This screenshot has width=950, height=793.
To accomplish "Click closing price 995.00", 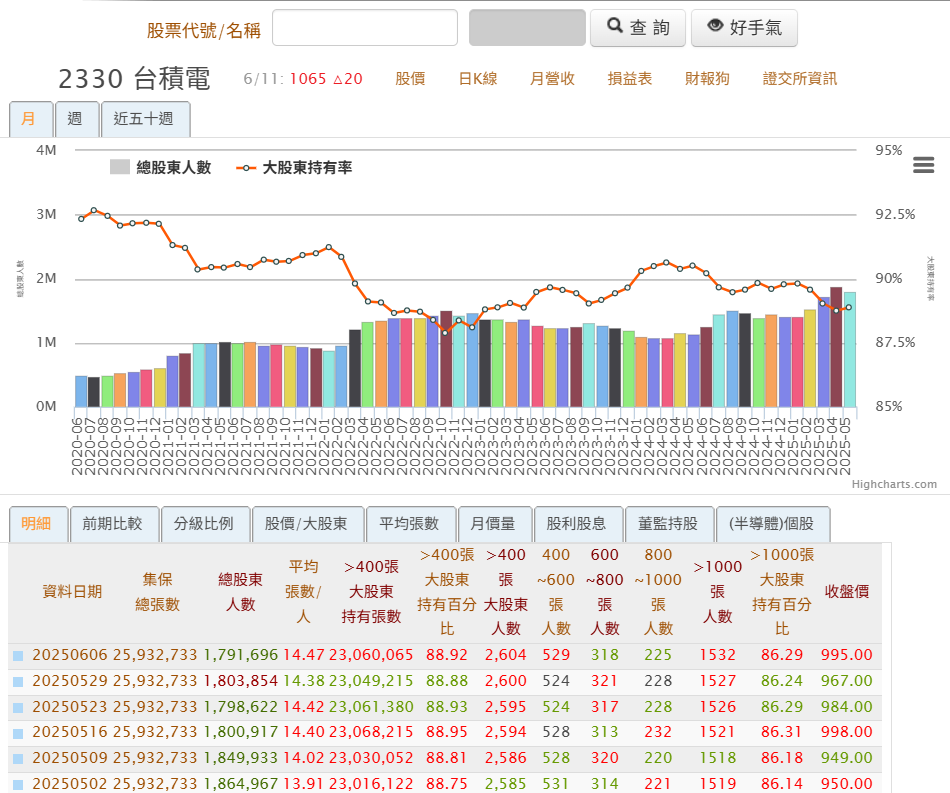I will (846, 655).
